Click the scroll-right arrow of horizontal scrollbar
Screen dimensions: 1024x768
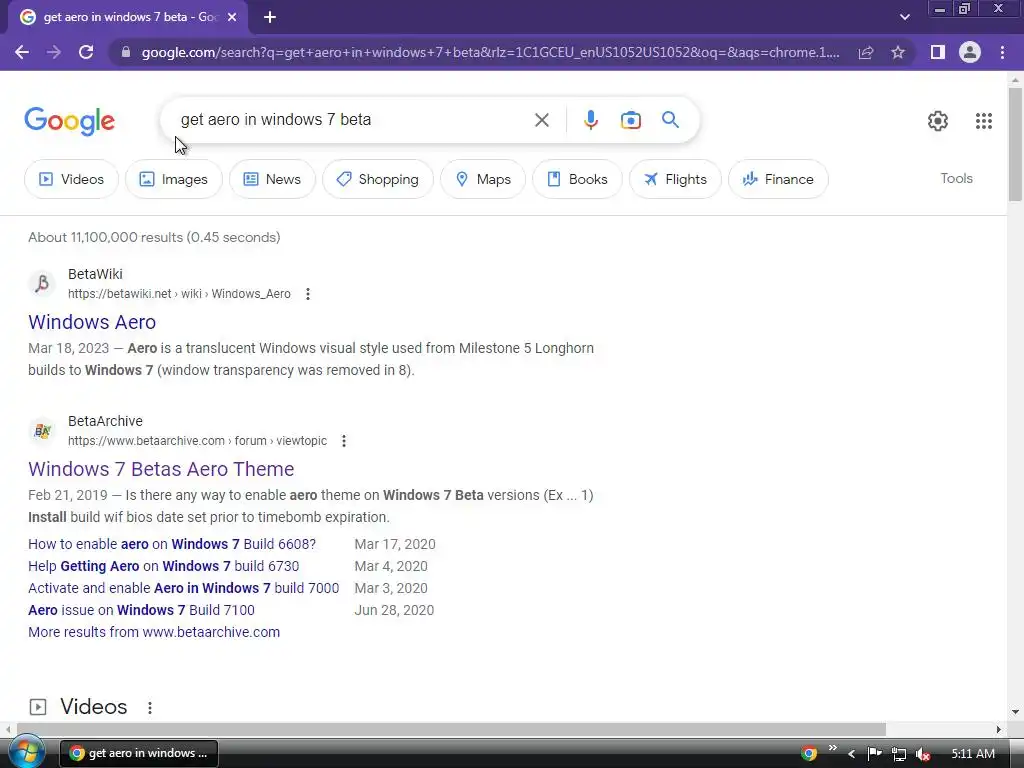[999, 729]
